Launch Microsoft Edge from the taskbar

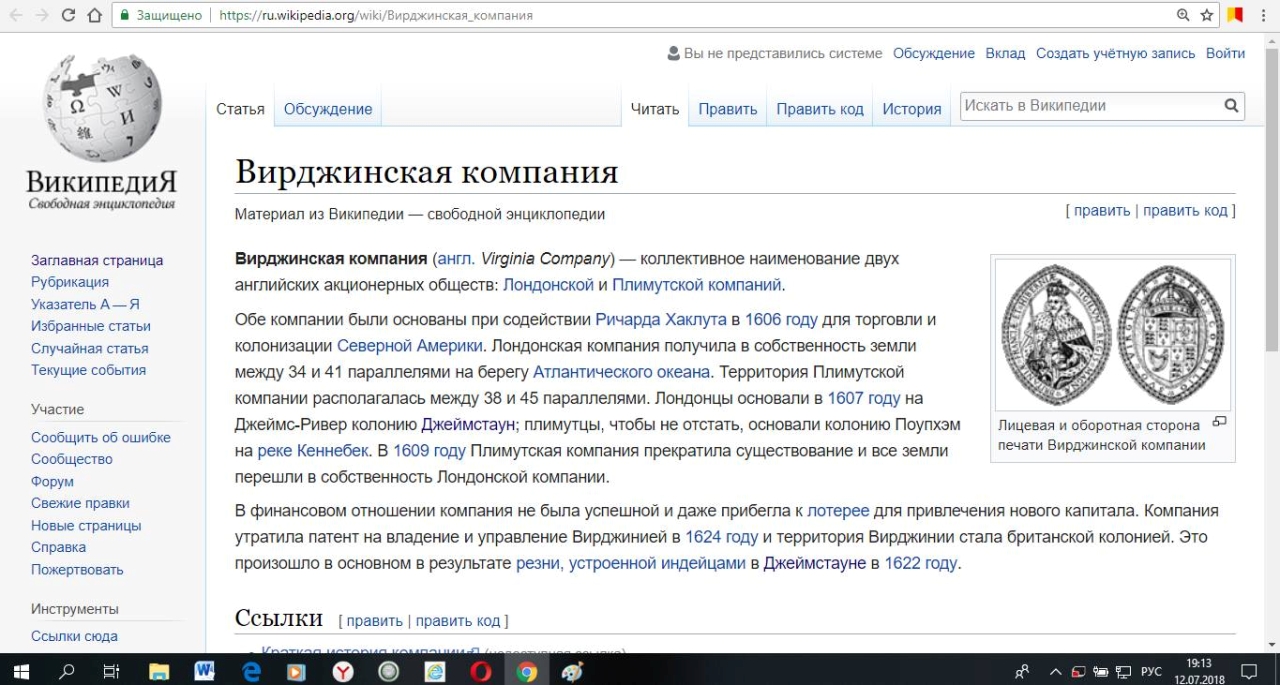tap(251, 671)
